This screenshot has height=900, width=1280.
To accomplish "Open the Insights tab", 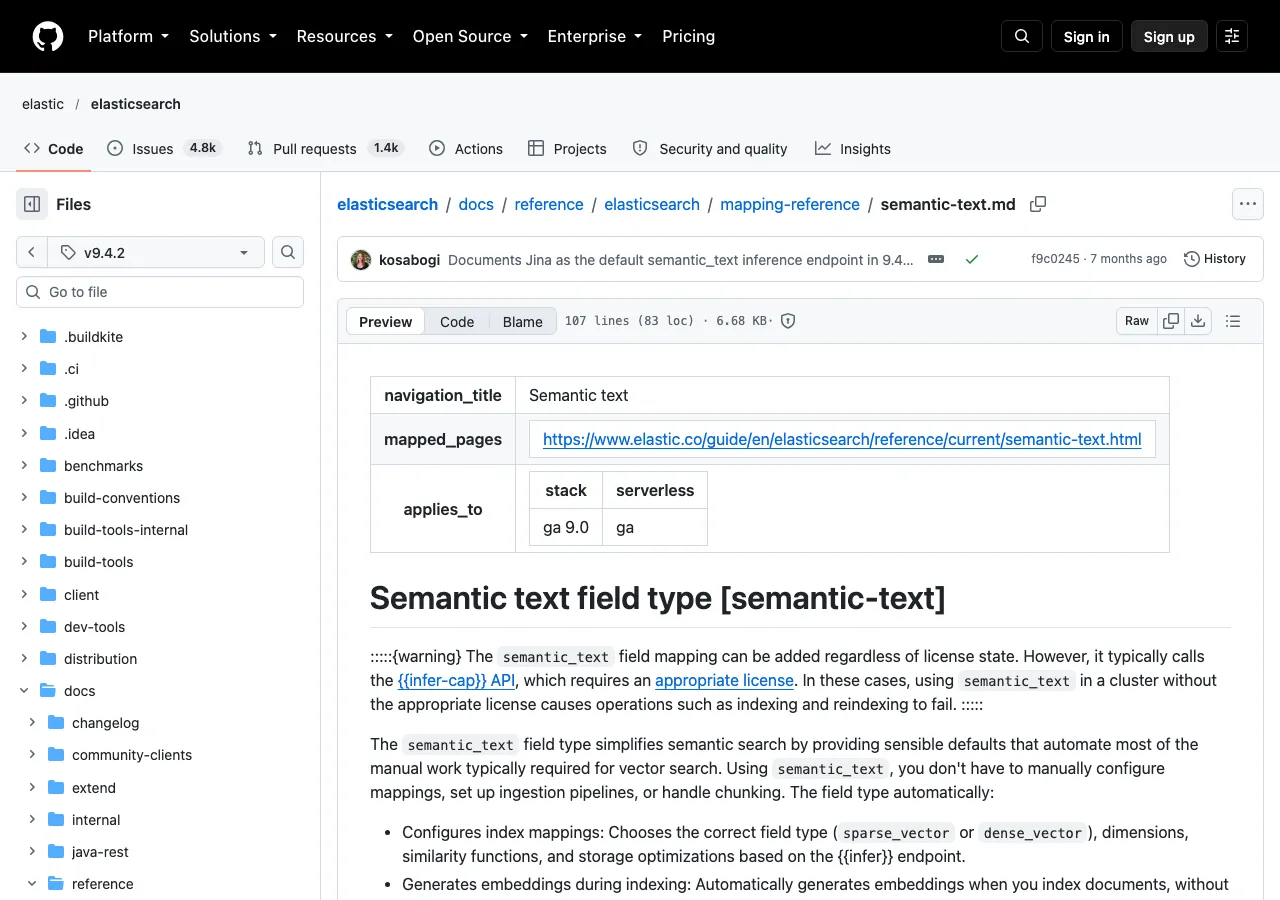I will click(853, 148).
